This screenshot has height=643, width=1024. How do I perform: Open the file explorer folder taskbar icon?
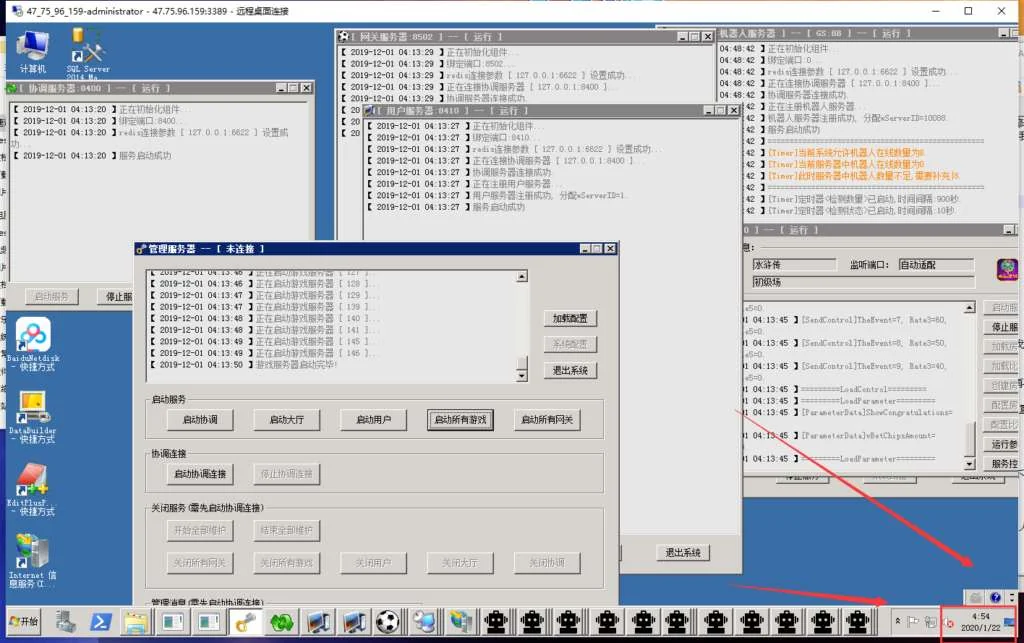135,622
